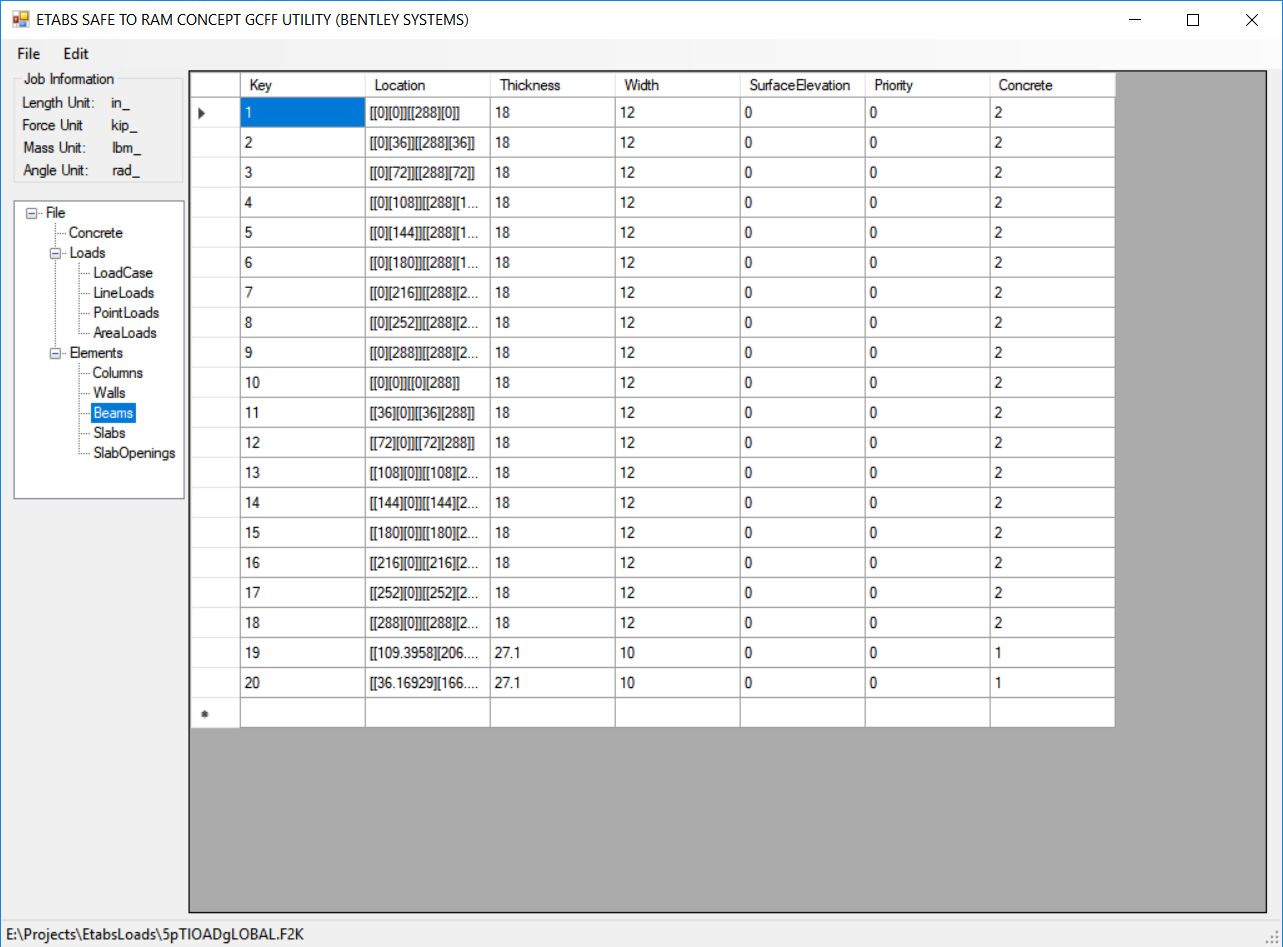This screenshot has width=1283, height=947.
Task: Select row 19 Thickness cell 27.1
Action: coord(551,653)
